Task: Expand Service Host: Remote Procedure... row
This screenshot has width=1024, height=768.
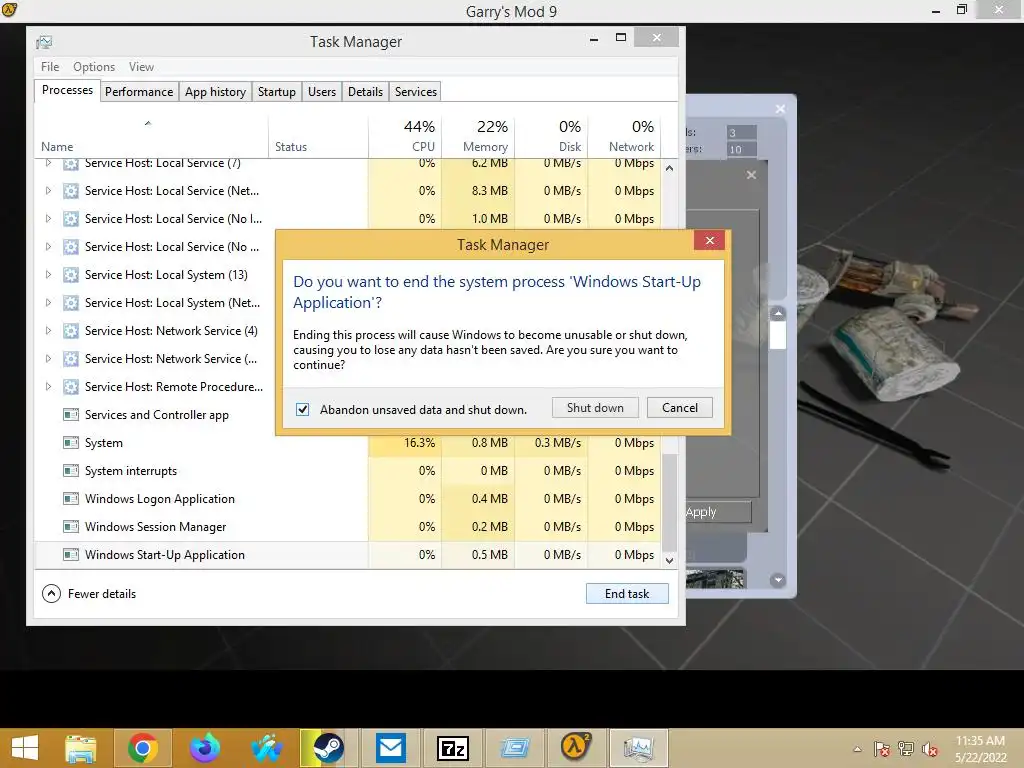Action: click(48, 387)
